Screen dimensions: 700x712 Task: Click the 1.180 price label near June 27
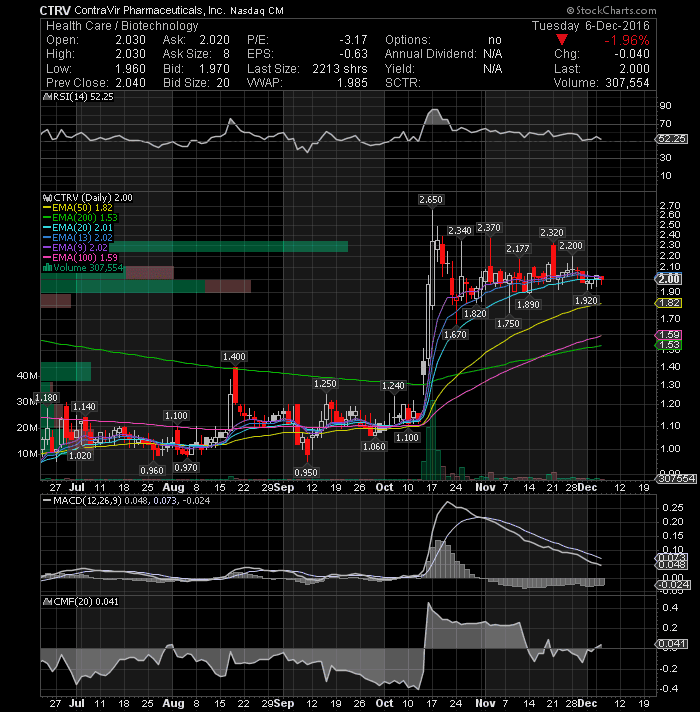click(46, 398)
